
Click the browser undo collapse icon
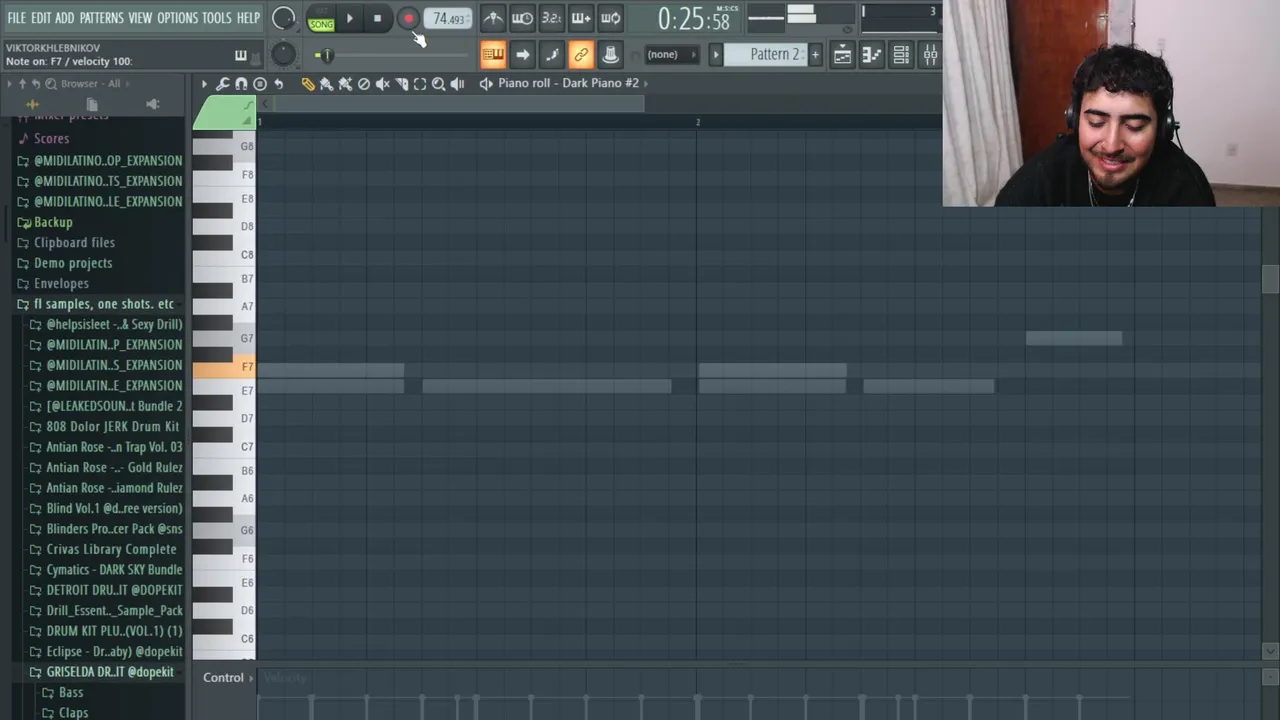coord(37,84)
